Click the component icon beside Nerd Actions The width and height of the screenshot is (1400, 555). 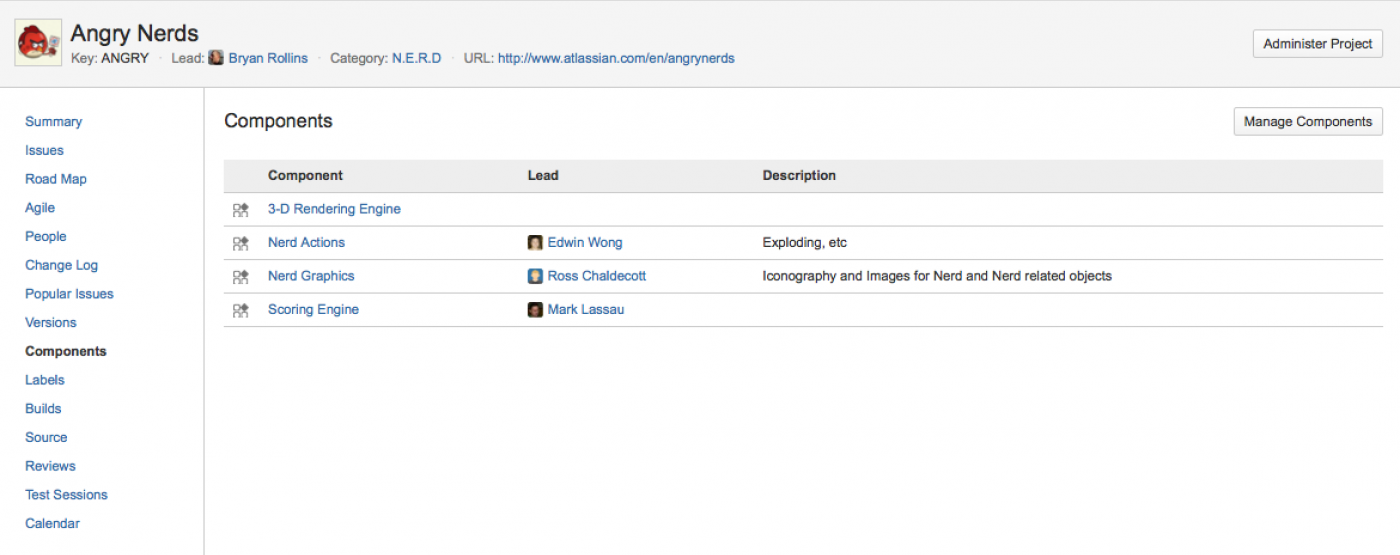[x=240, y=243]
